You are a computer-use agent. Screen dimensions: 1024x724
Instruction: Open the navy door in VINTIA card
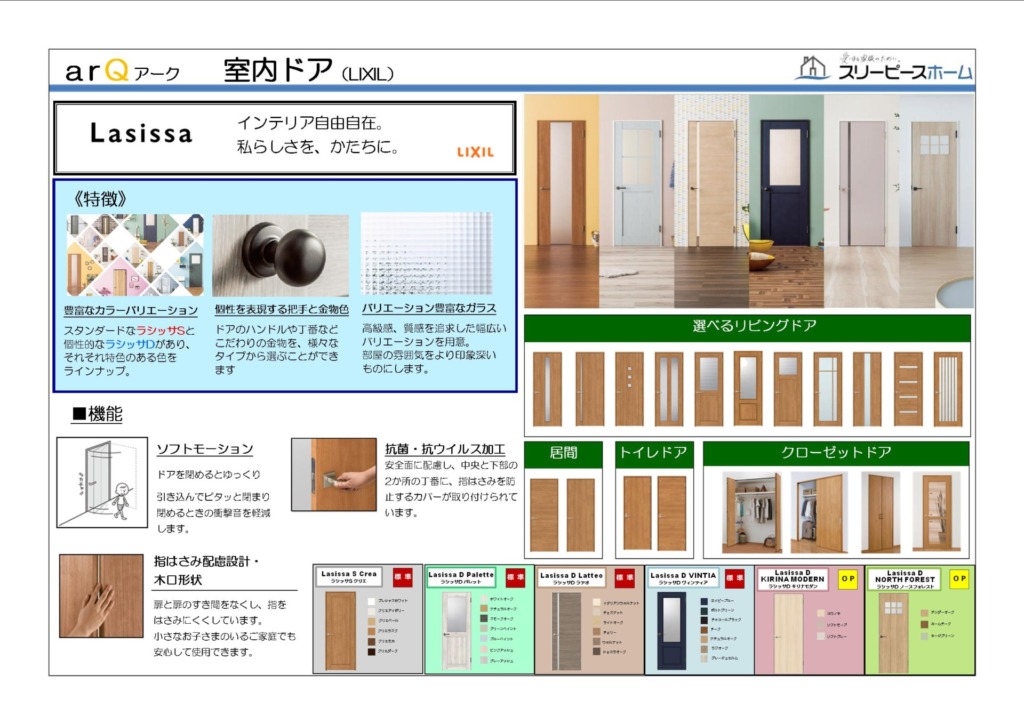tap(671, 631)
